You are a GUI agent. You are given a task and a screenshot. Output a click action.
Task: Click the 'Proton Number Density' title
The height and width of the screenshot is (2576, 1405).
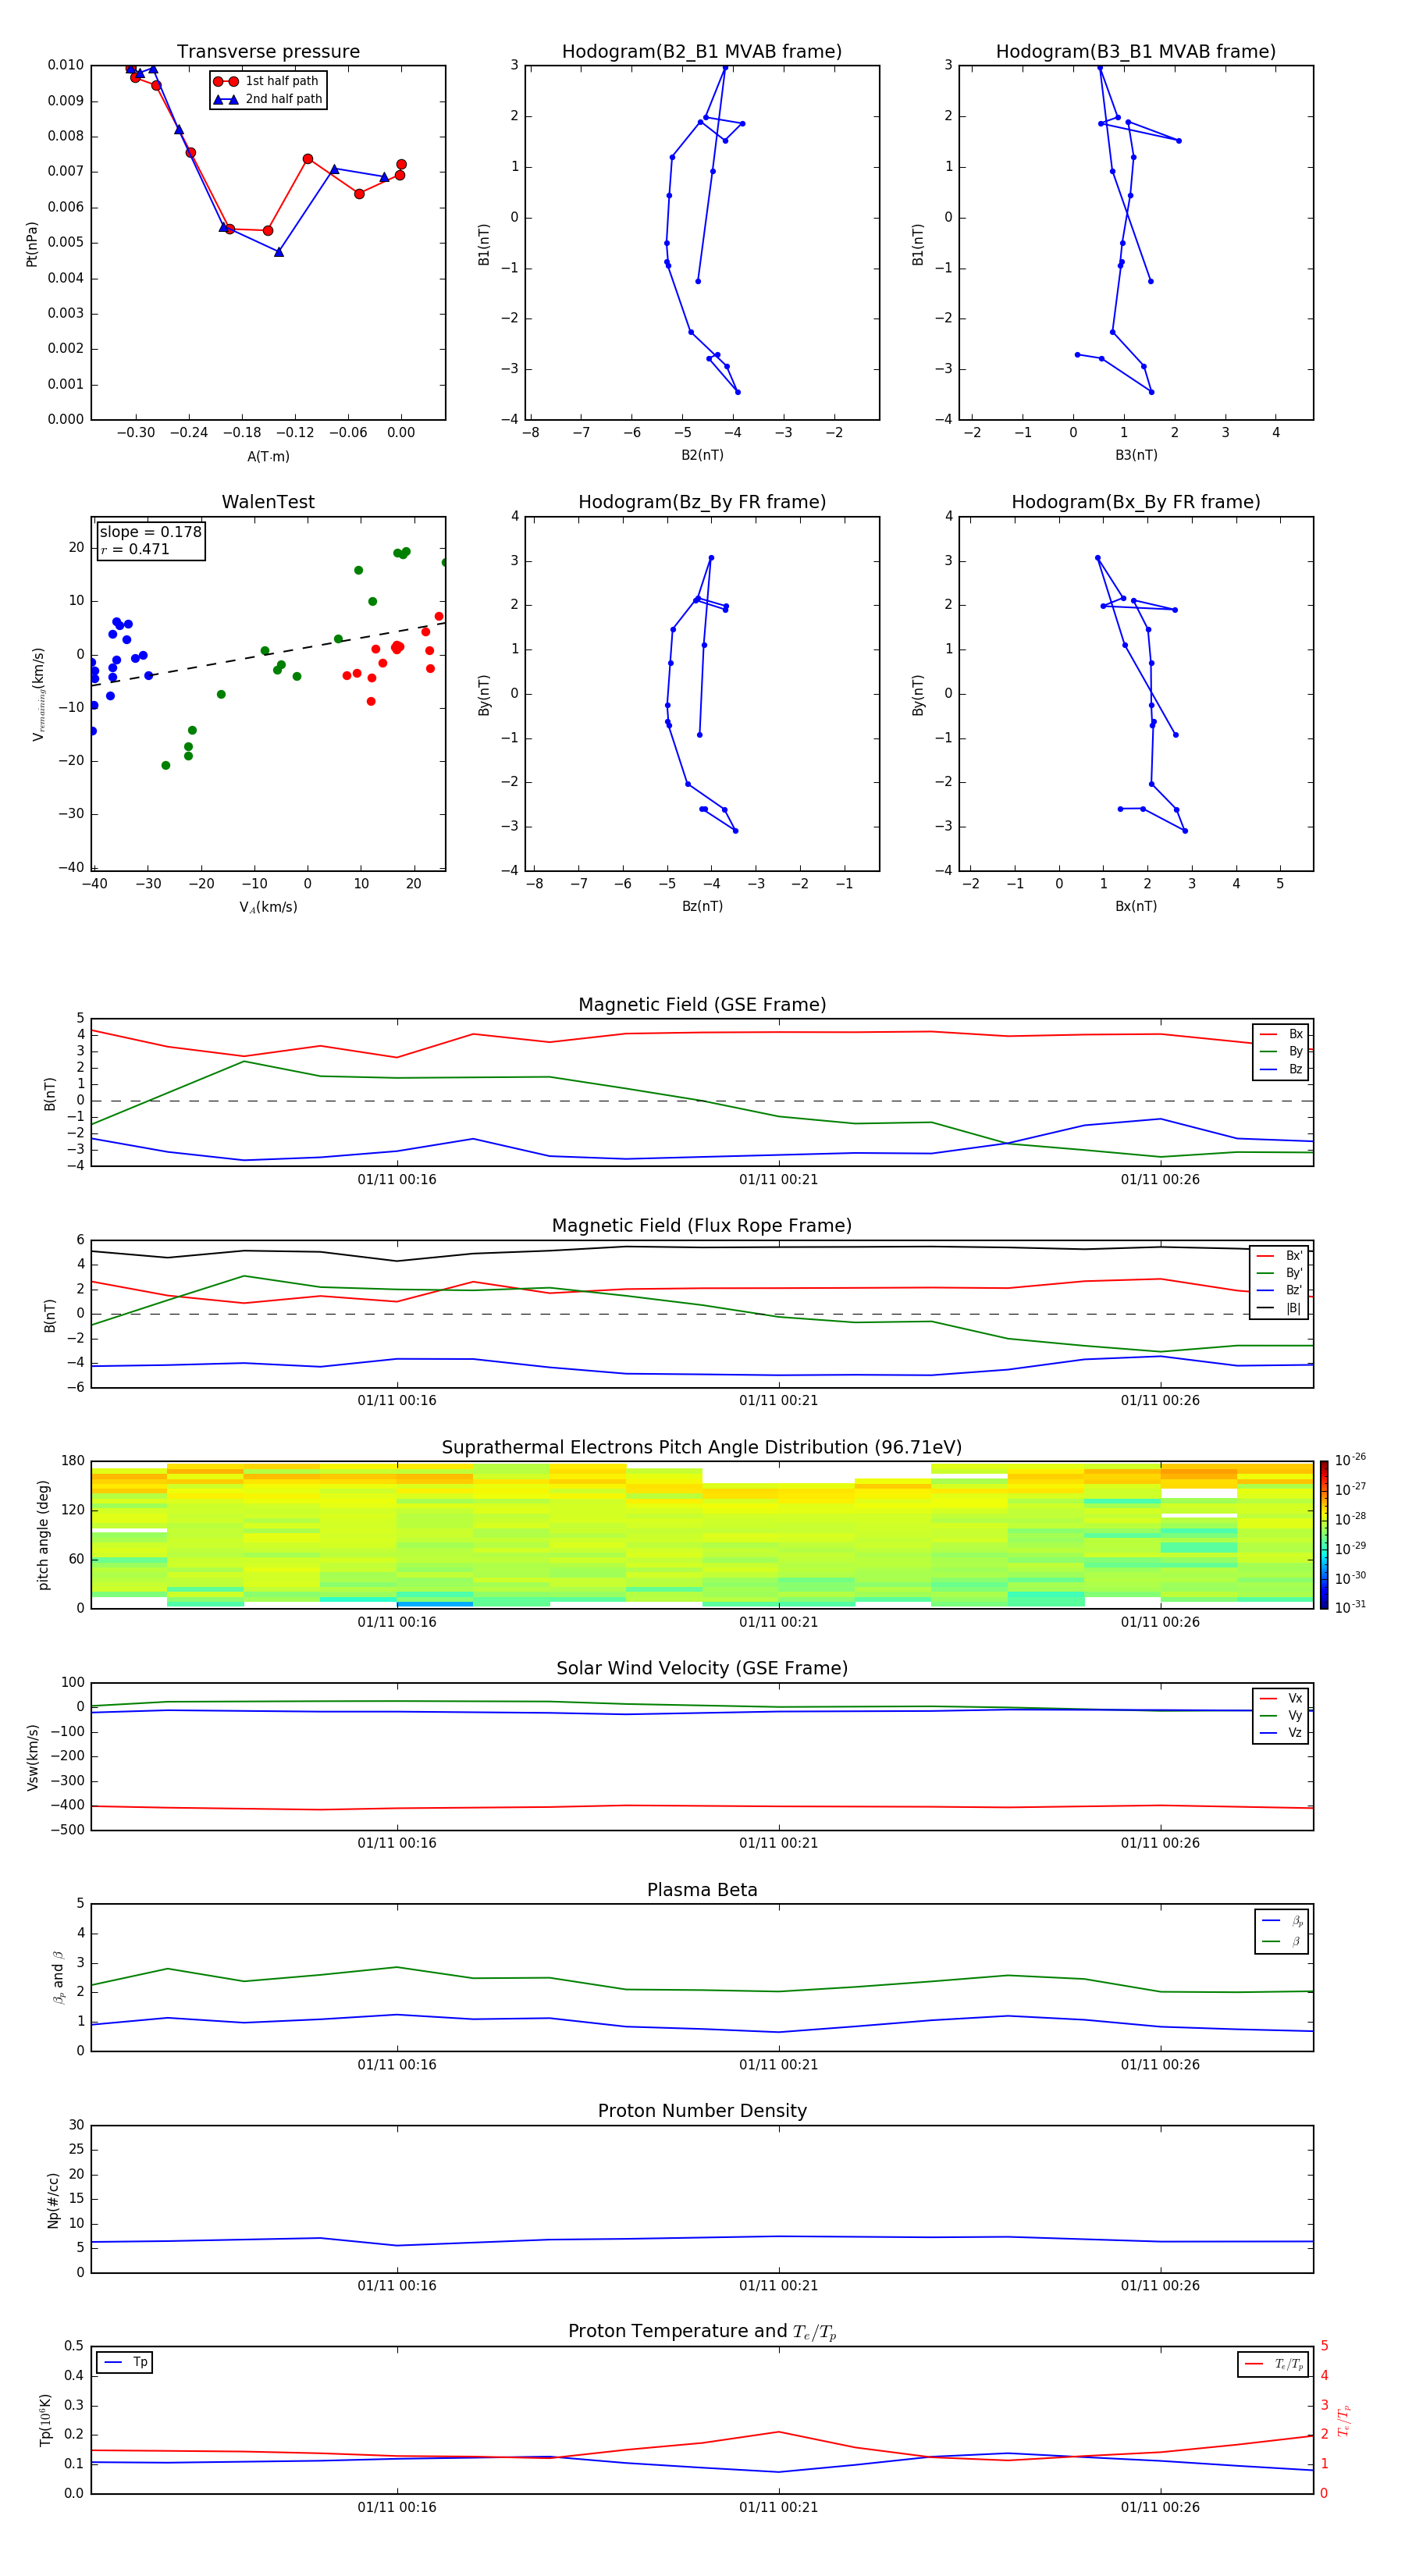pyautogui.click(x=702, y=2112)
